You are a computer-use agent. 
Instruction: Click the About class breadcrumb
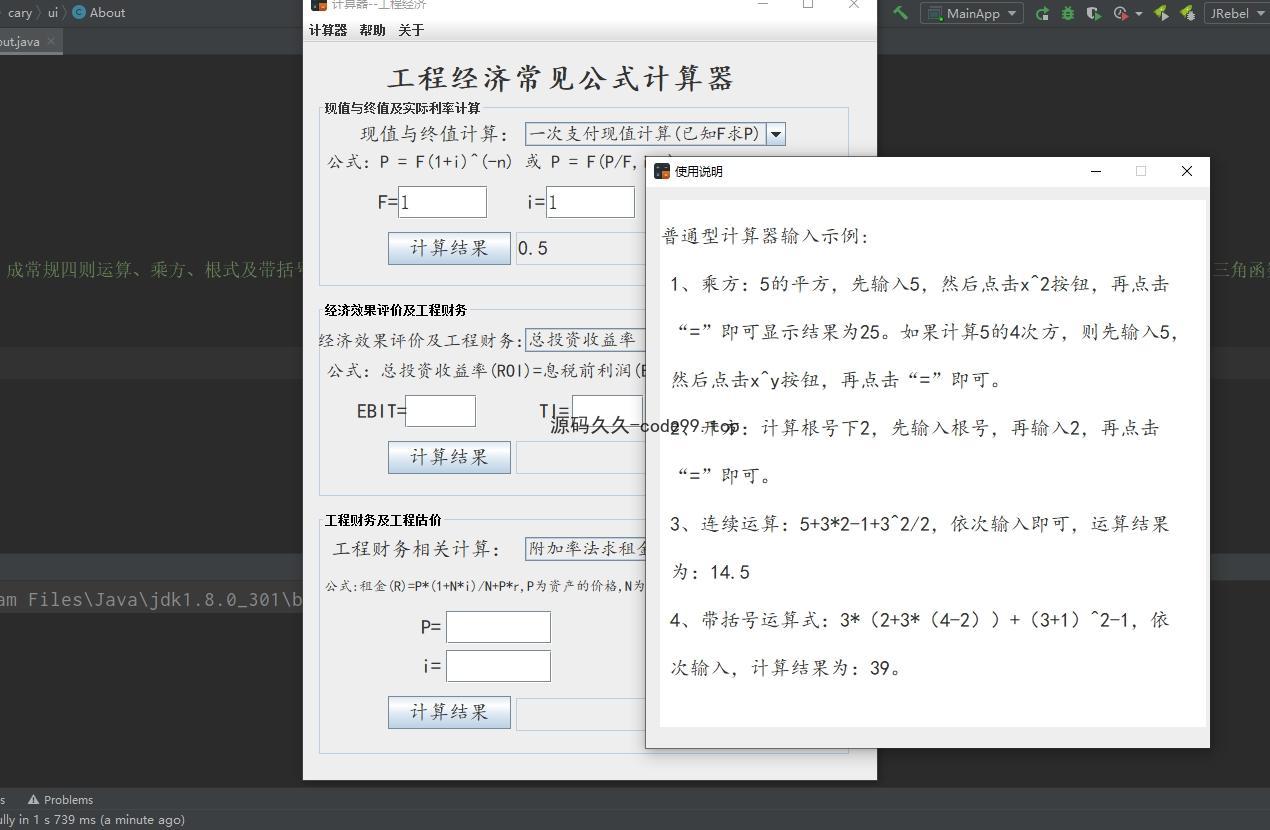click(x=98, y=13)
